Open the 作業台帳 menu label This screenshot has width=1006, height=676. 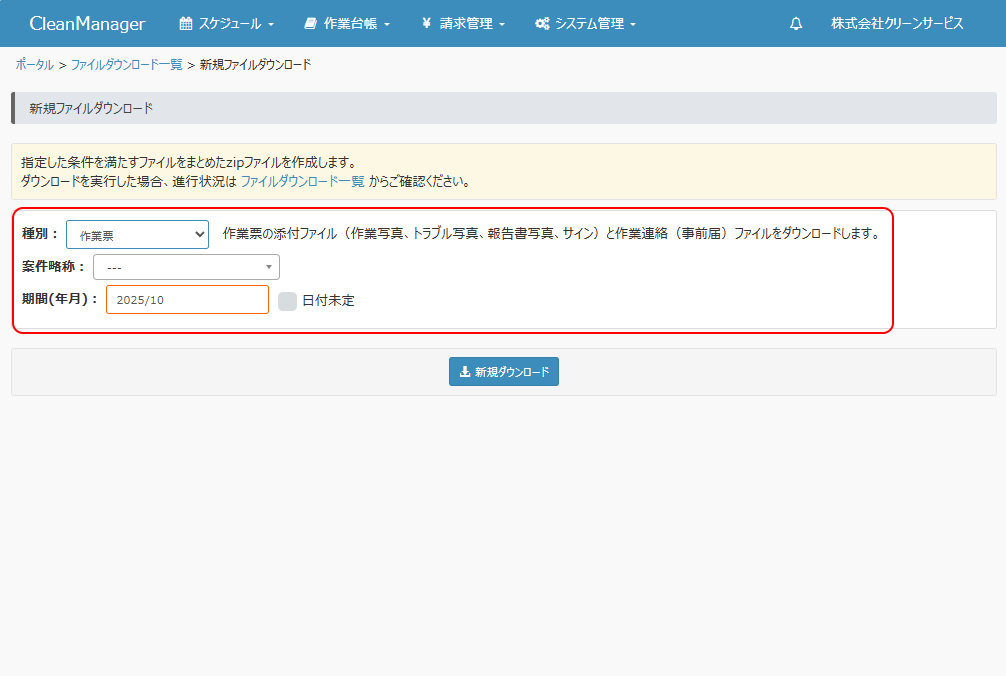click(x=350, y=24)
